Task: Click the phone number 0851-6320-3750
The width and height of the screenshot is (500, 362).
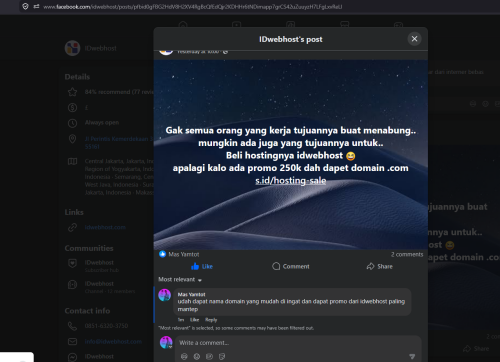Action: tap(106, 326)
